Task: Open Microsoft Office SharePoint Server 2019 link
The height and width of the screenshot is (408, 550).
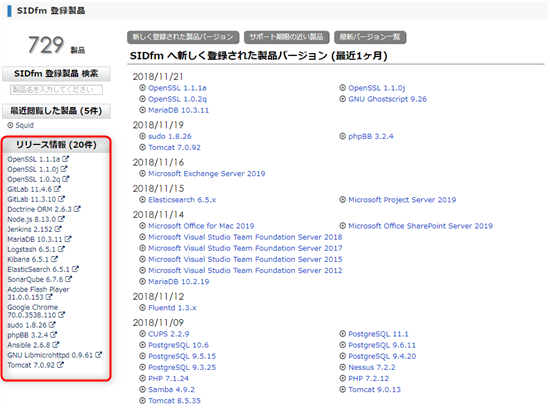Action: tap(421, 226)
